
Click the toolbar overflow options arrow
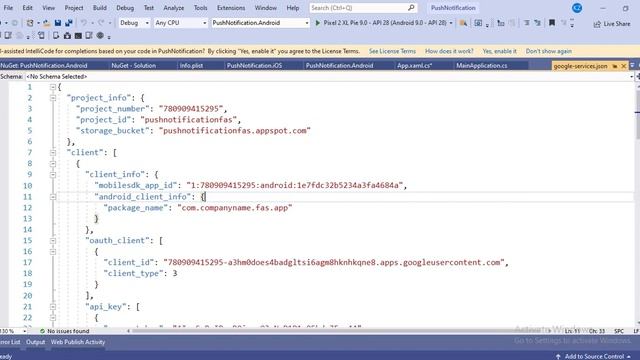point(572,24)
